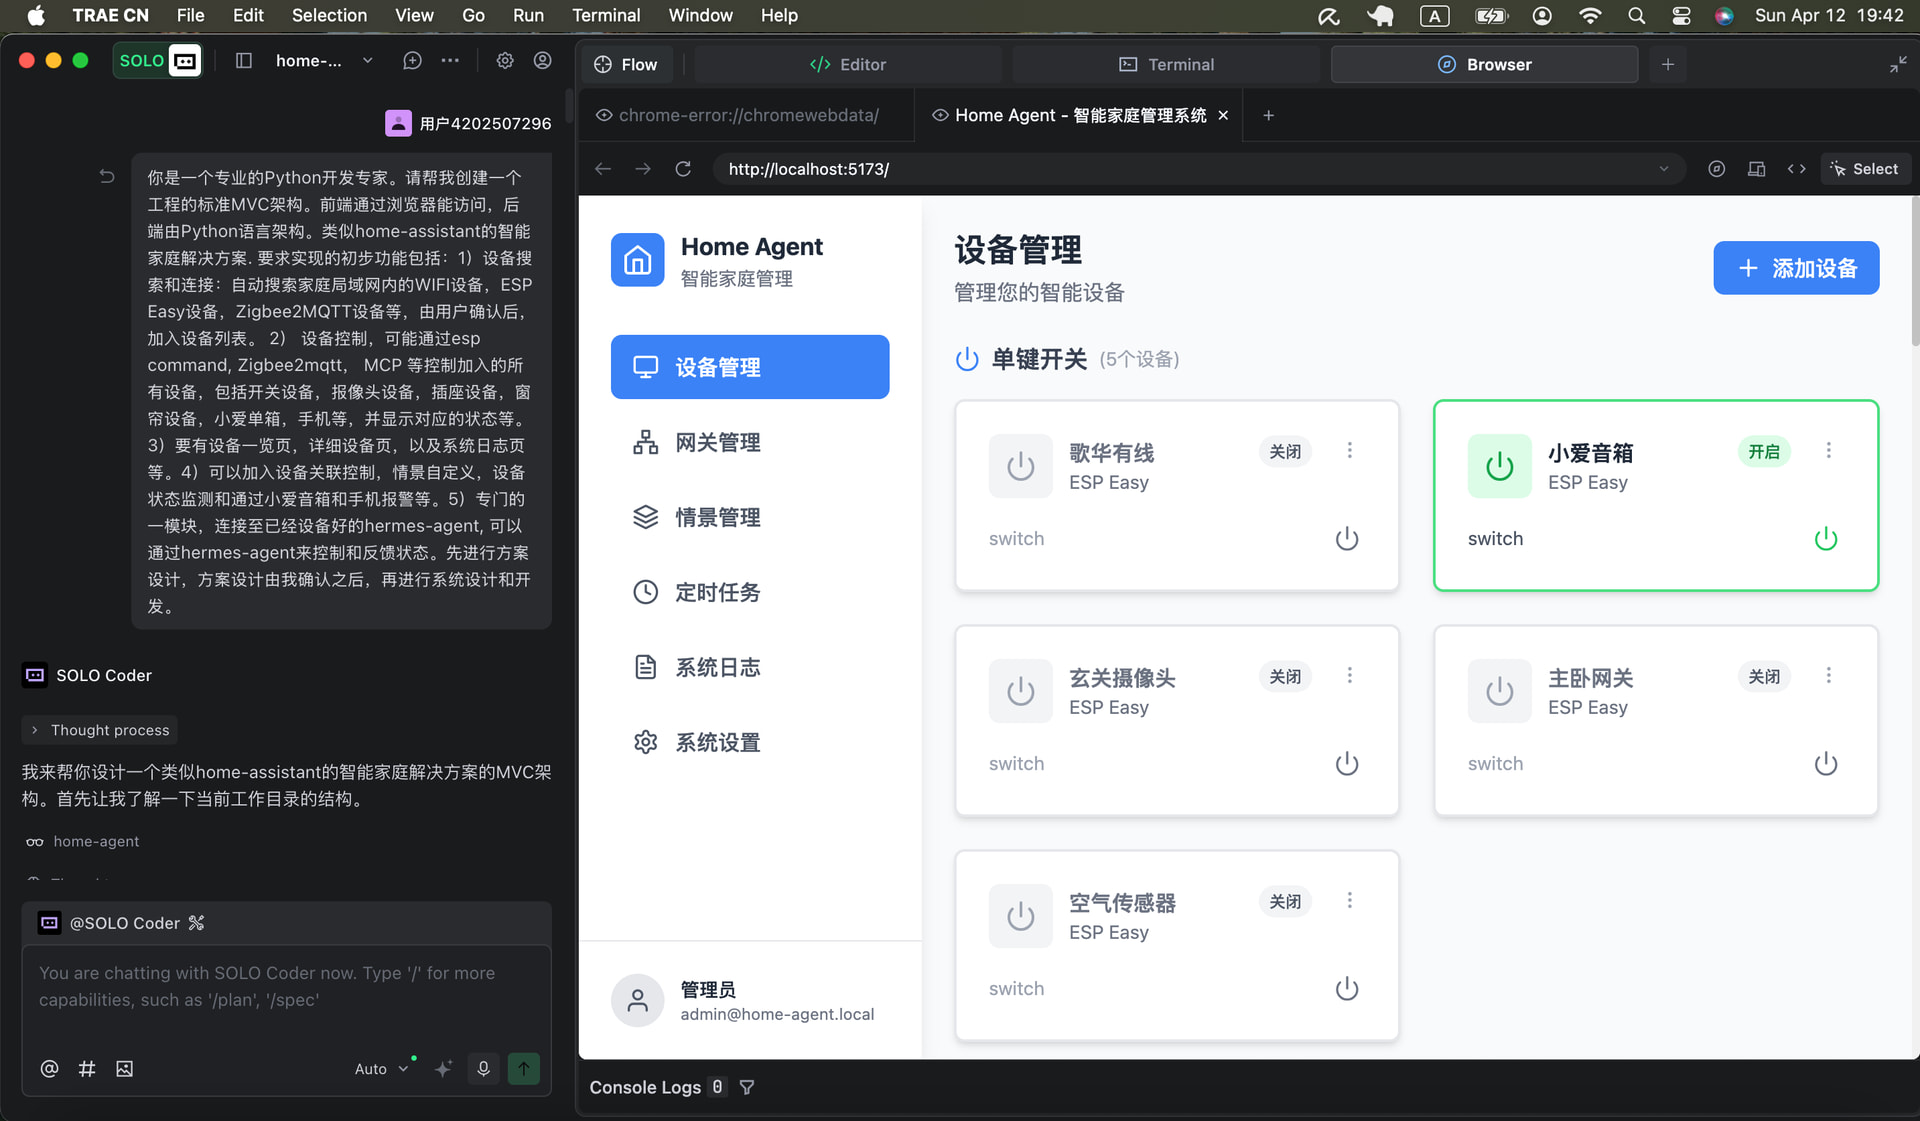Open more options menu for 歌华有线
This screenshot has width=1920, height=1121.
coord(1350,451)
